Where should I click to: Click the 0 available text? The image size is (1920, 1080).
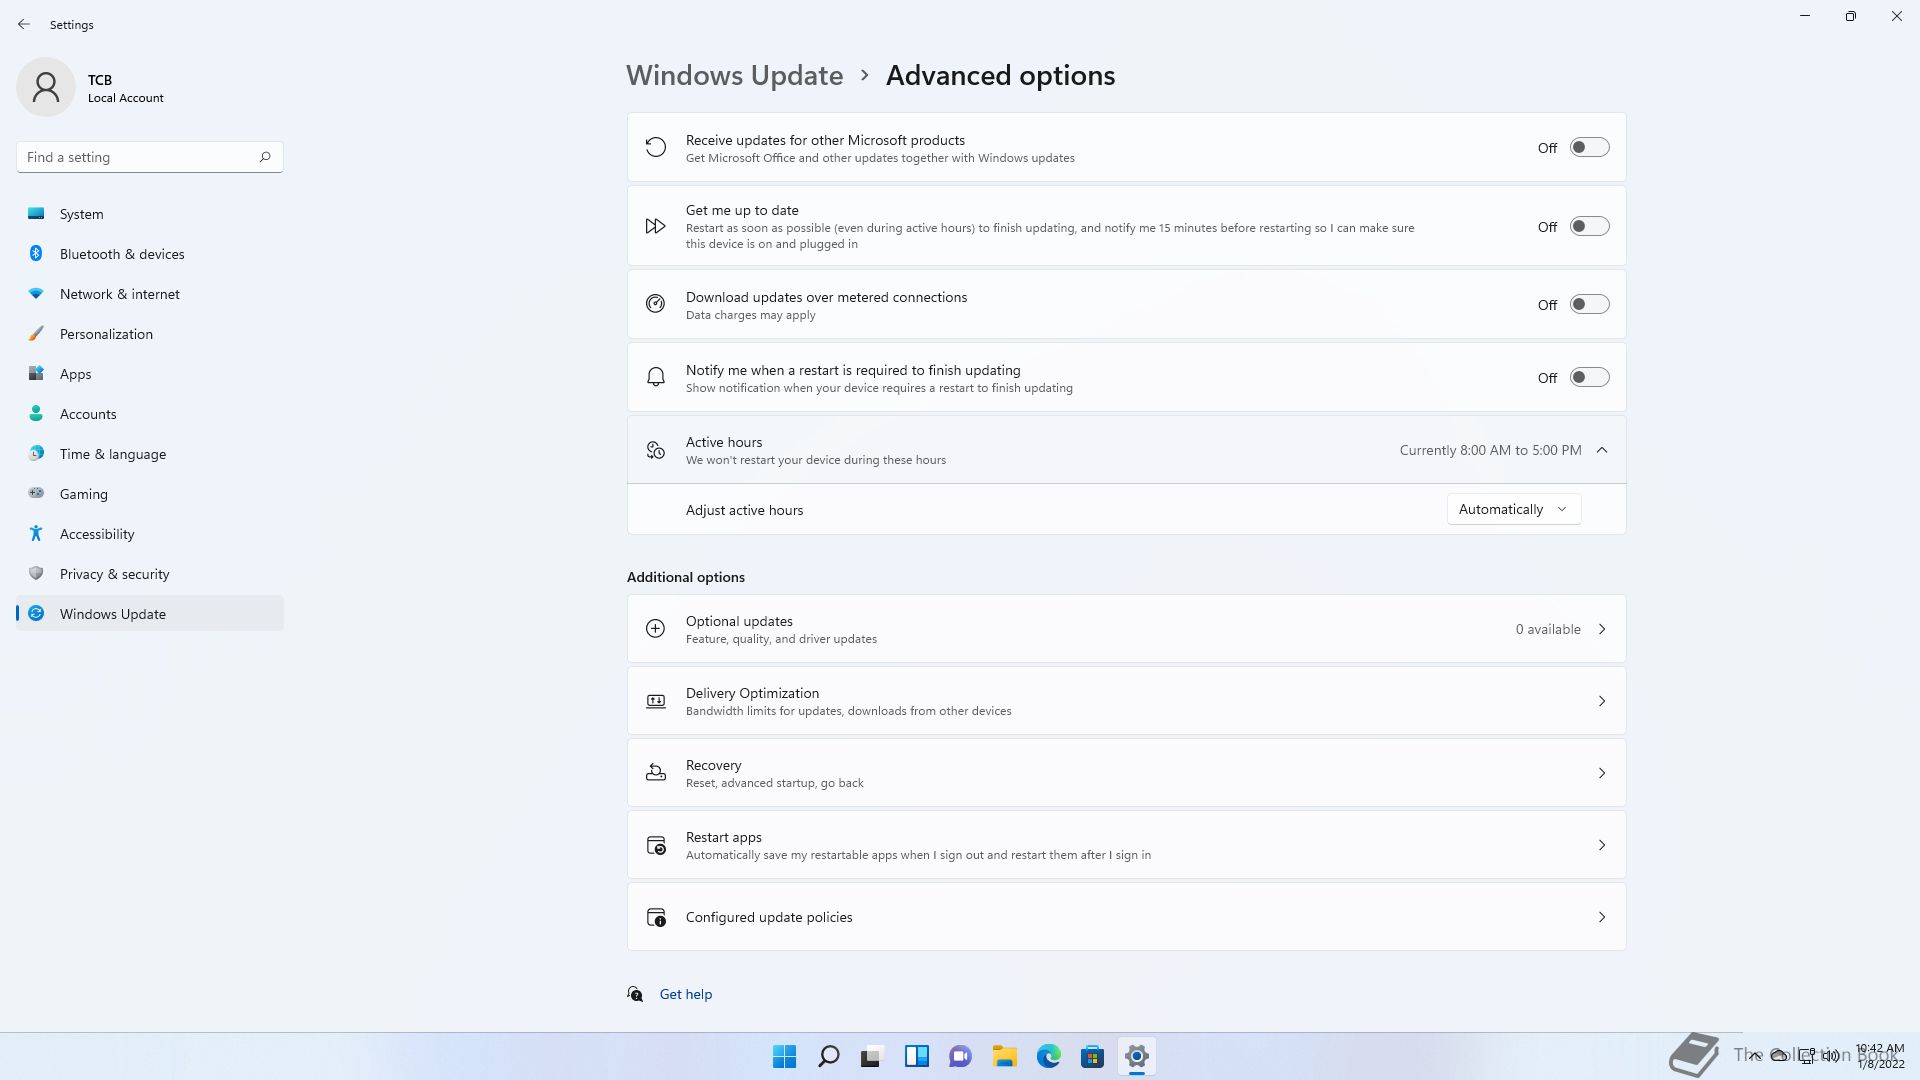pos(1548,629)
